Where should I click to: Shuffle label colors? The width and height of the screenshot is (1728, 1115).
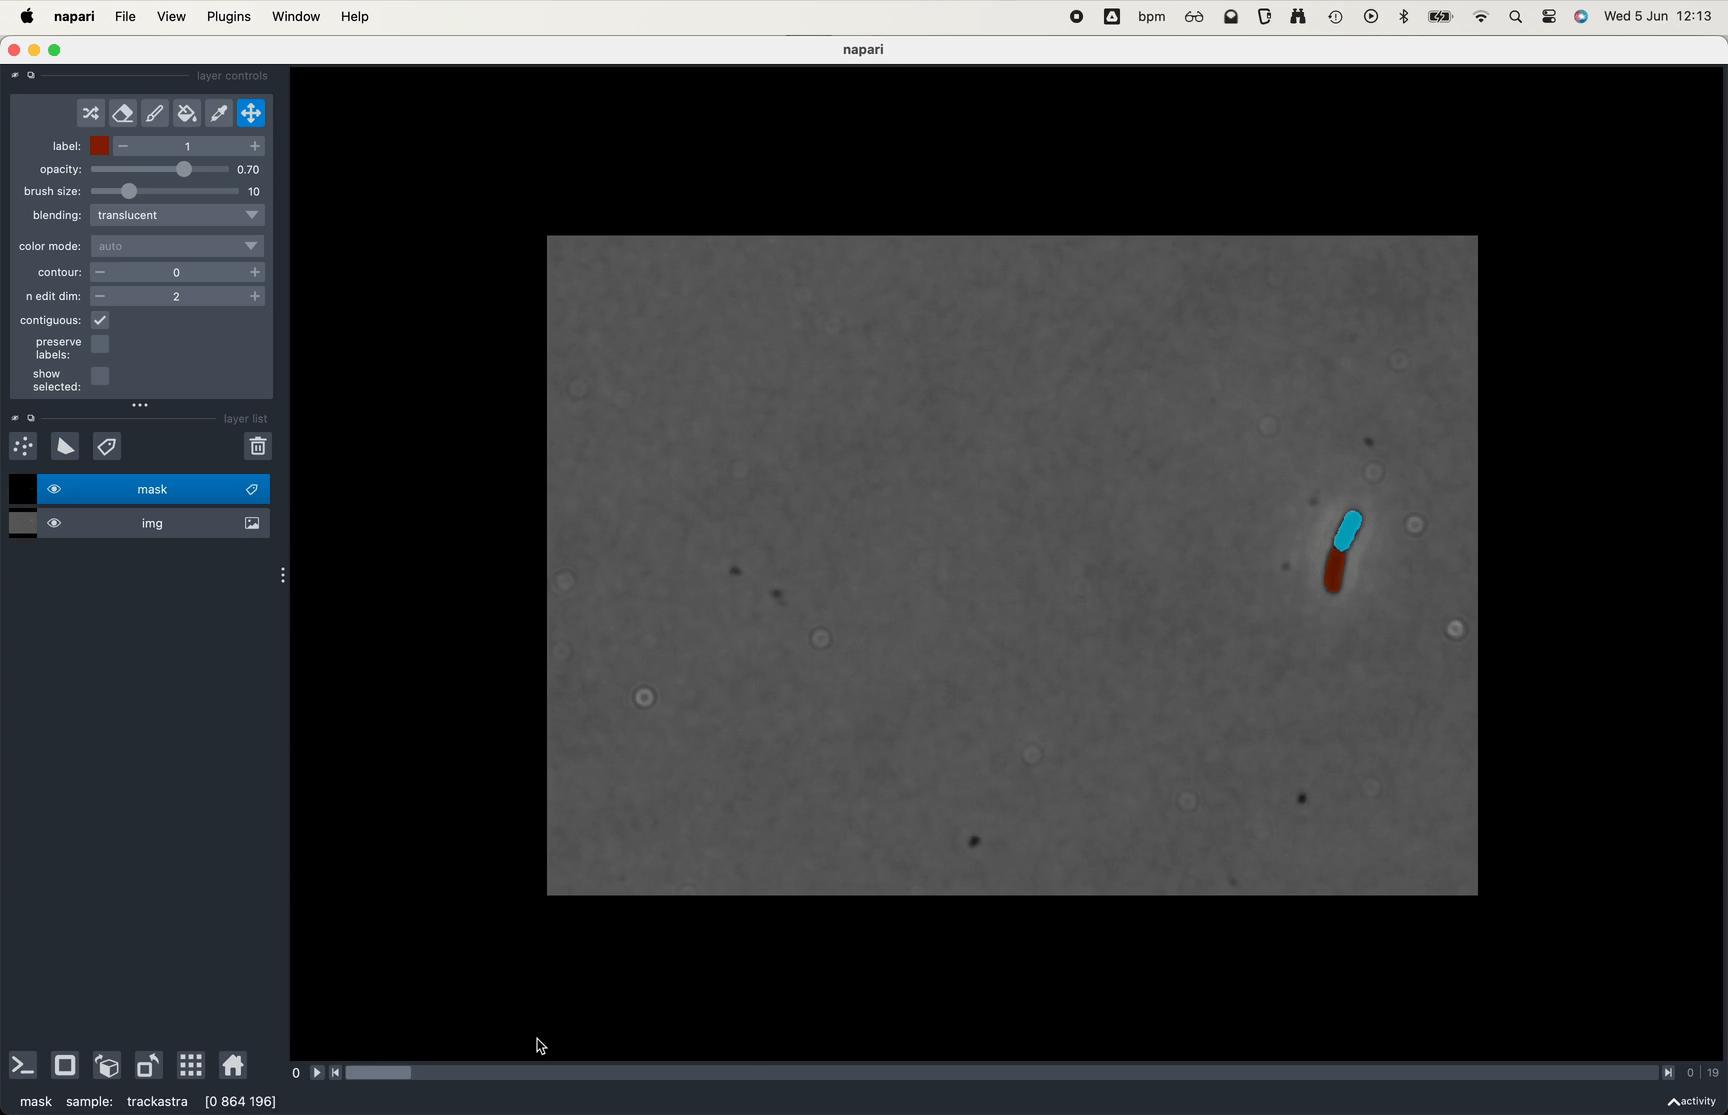pos(91,114)
